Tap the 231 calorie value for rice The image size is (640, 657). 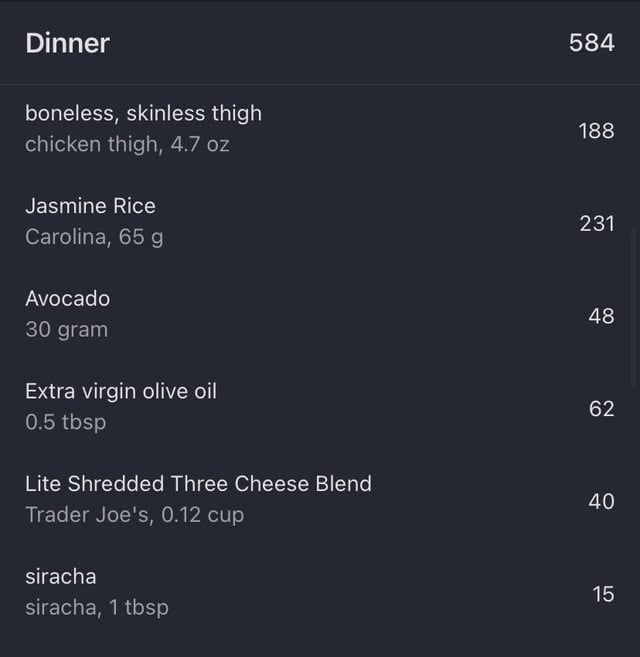pos(597,223)
